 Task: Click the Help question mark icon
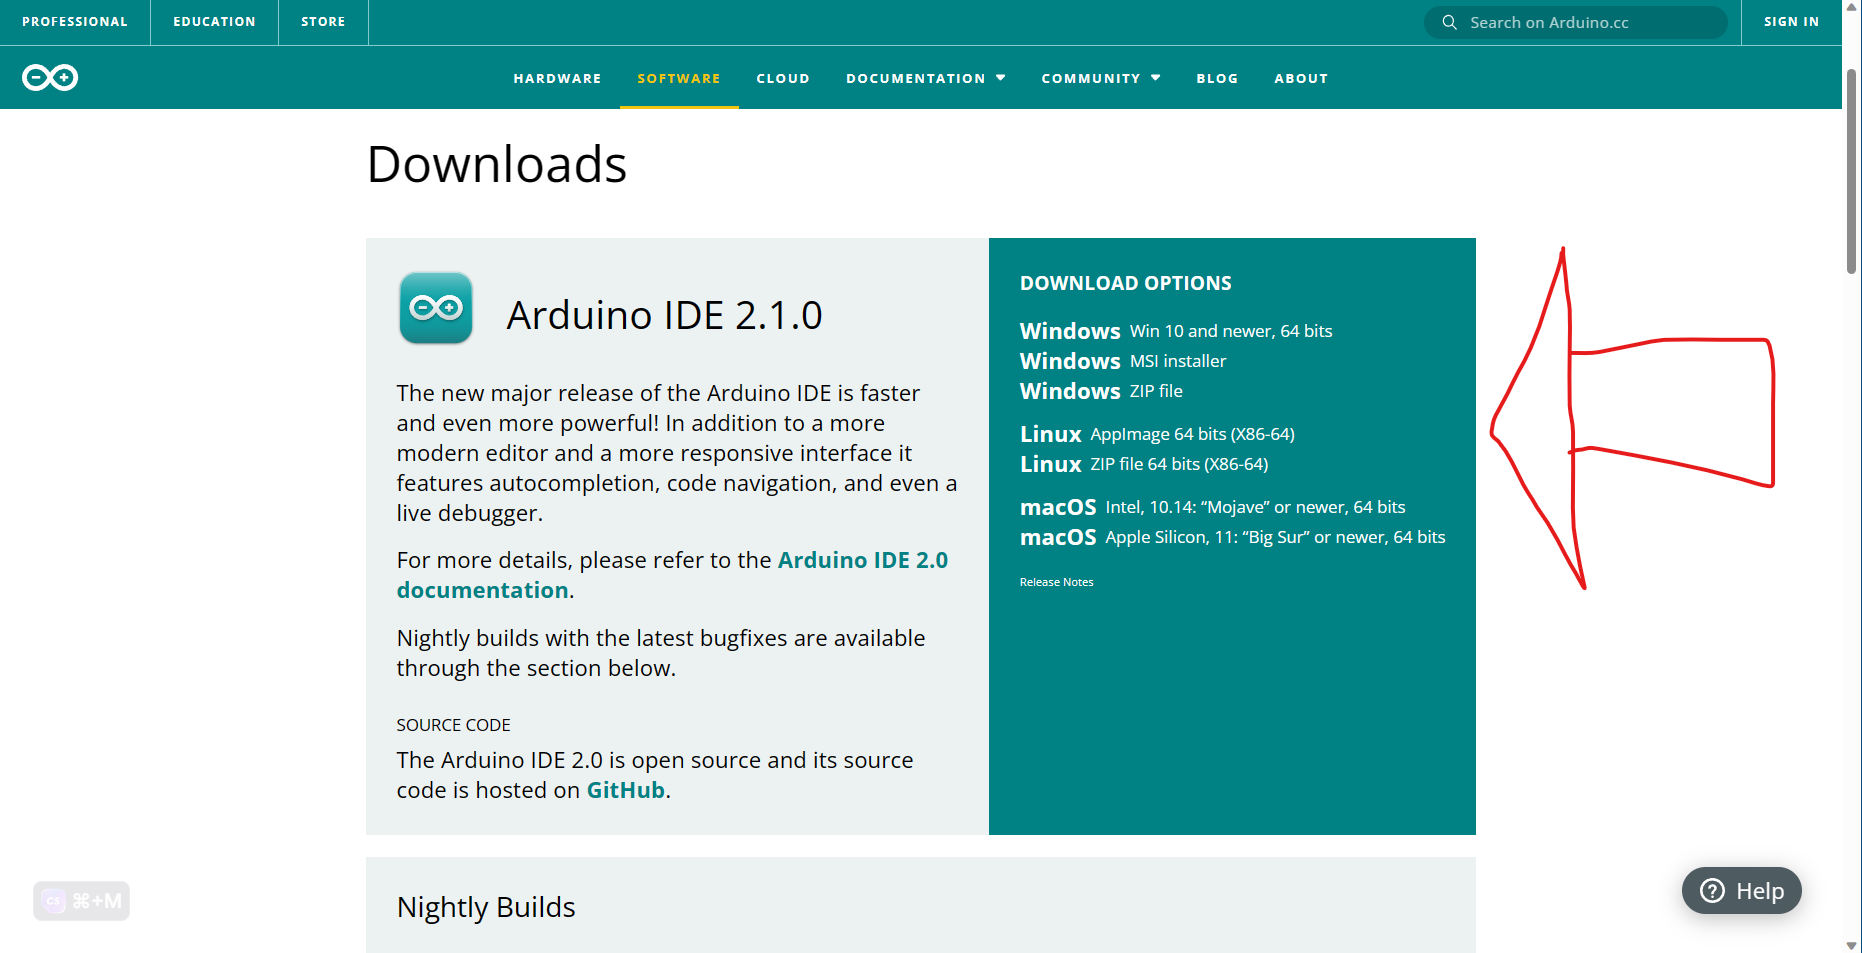(1712, 891)
